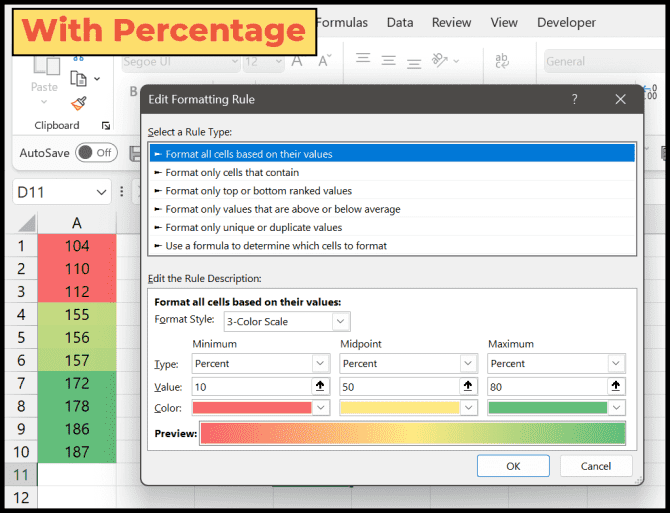Click the Copy icon in Clipboard group
Image resolution: width=670 pixels, height=513 pixels.
click(x=78, y=78)
